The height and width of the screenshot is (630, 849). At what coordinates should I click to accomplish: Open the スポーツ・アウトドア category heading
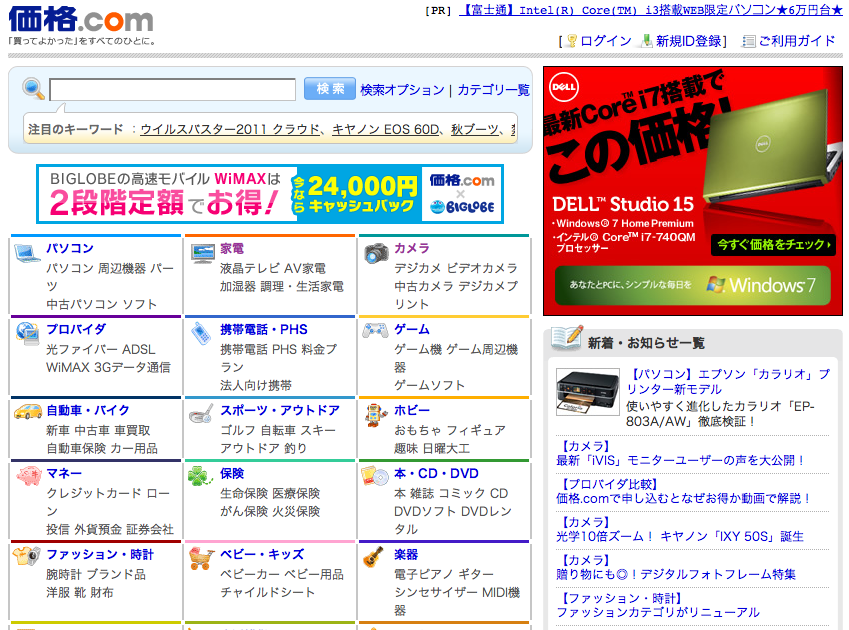280,410
